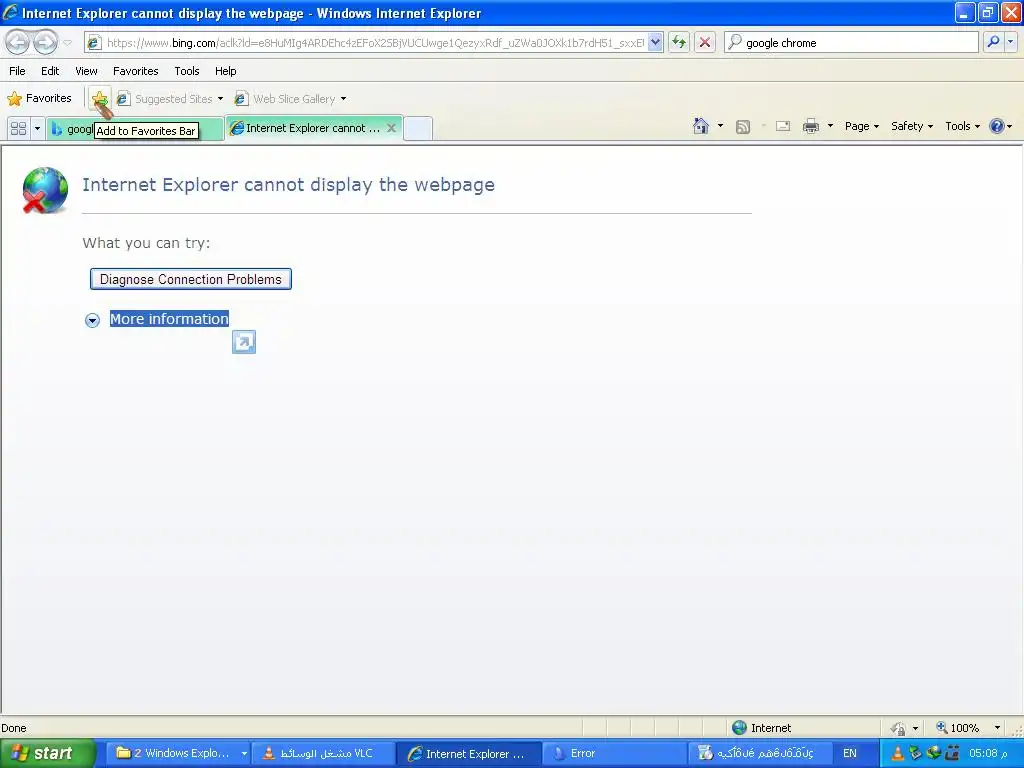Click the Forward navigation arrow
Viewport: 1024px width, 768px height.
tap(45, 42)
